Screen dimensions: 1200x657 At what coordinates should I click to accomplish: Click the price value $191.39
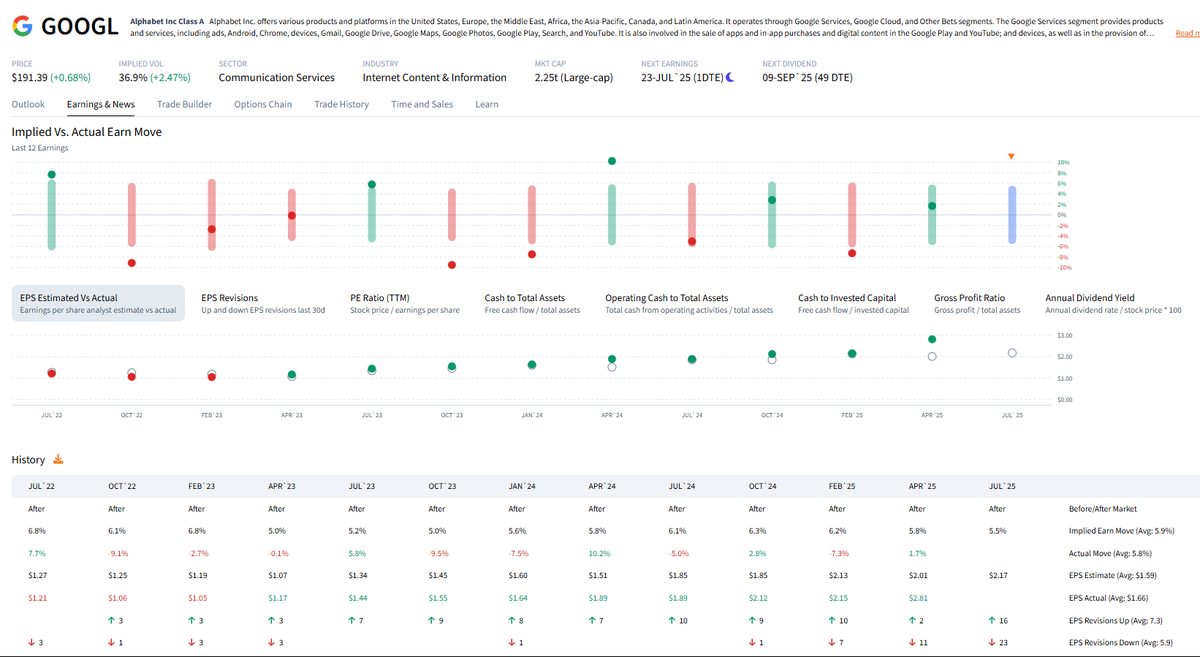coord(28,77)
